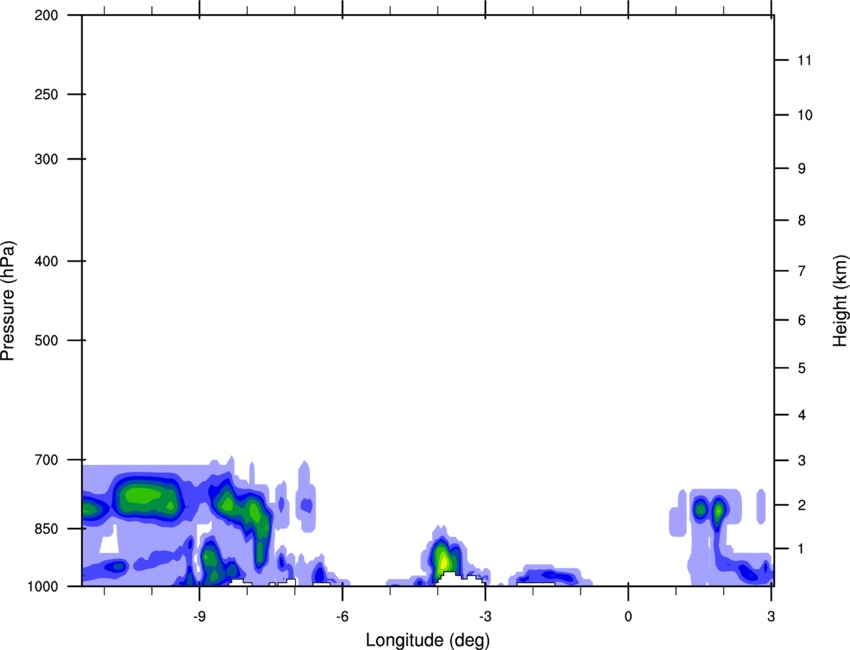
Task: Click the 'Longitude (deg)' axis title
Action: [x=428, y=640]
